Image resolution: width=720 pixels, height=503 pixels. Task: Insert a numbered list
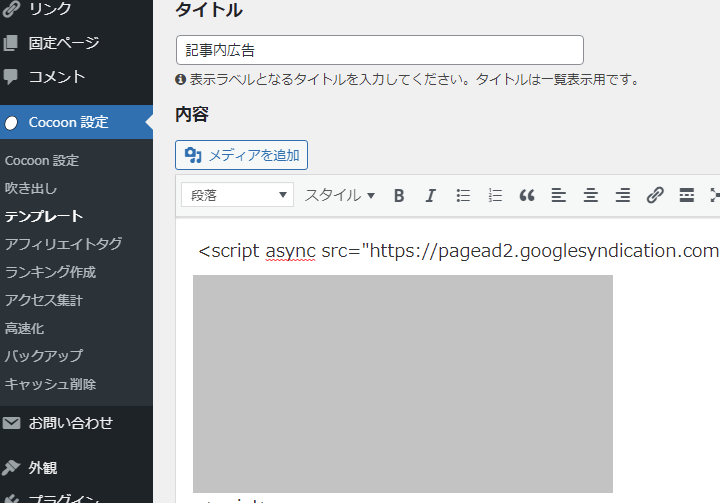coord(495,196)
